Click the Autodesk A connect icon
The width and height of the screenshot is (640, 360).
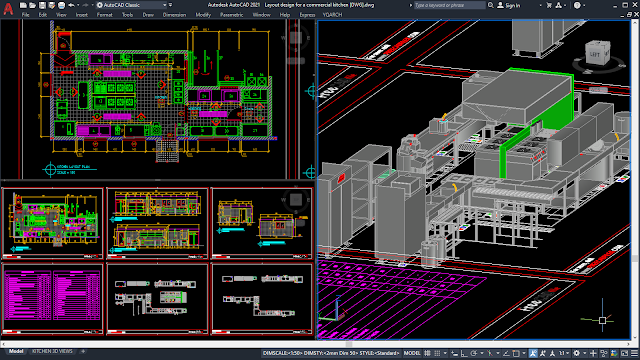click(x=558, y=5)
